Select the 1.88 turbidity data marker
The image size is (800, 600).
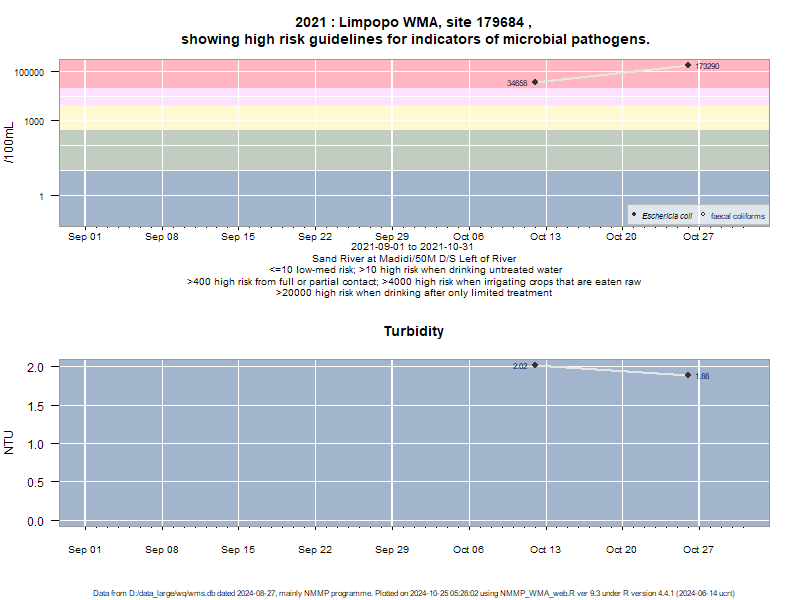click(x=688, y=375)
